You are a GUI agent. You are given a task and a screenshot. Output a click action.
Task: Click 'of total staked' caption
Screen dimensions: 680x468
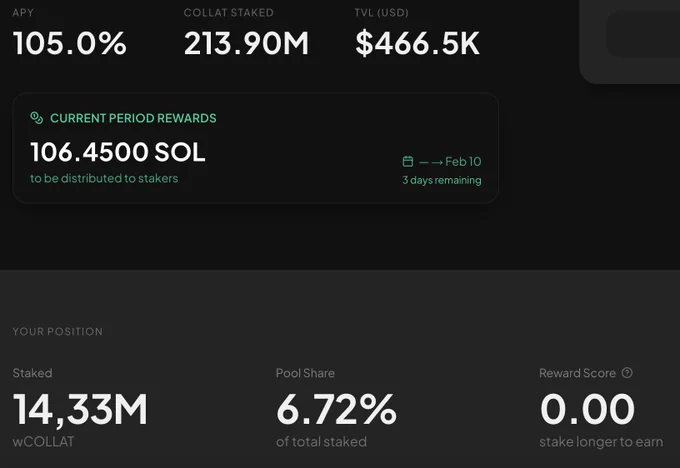click(321, 442)
